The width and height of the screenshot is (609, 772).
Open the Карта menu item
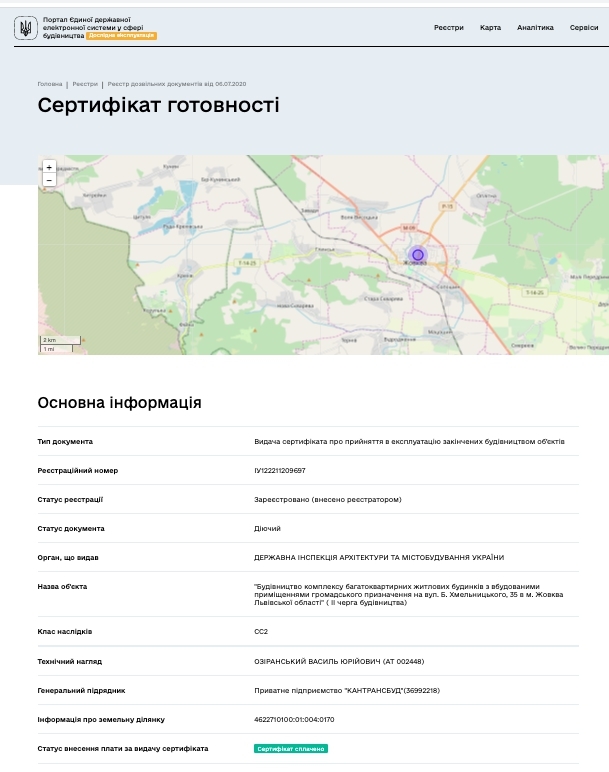490,28
